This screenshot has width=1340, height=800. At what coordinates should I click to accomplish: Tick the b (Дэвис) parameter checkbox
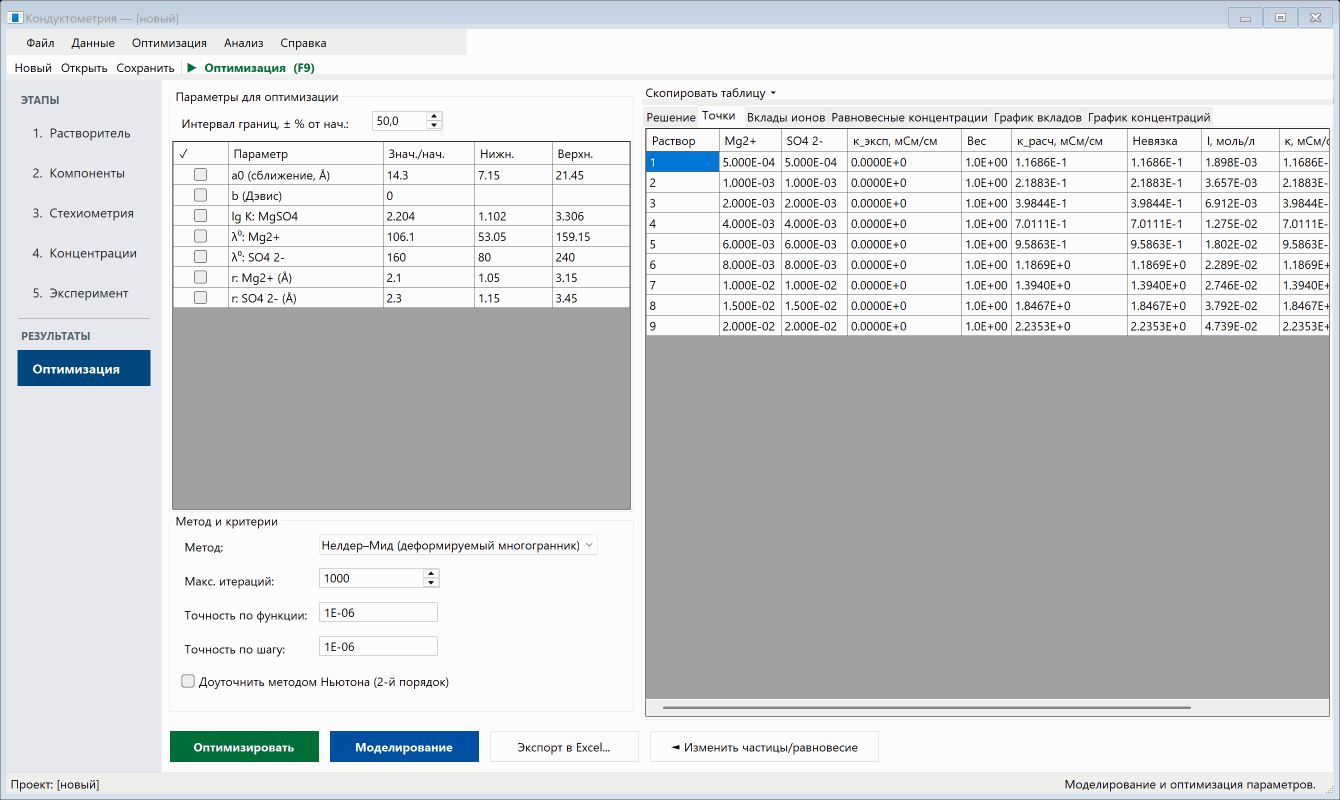(200, 195)
